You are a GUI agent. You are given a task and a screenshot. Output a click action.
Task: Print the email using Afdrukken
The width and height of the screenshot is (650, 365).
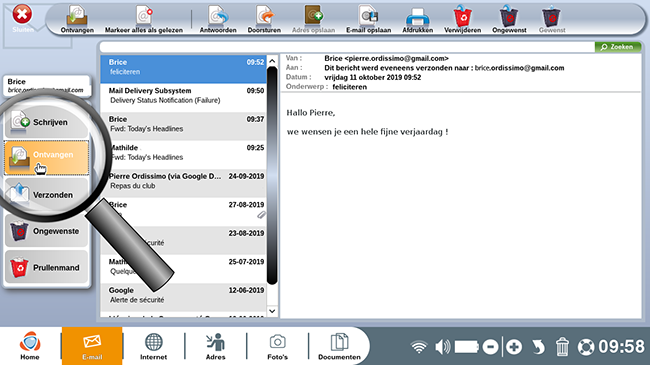click(417, 17)
